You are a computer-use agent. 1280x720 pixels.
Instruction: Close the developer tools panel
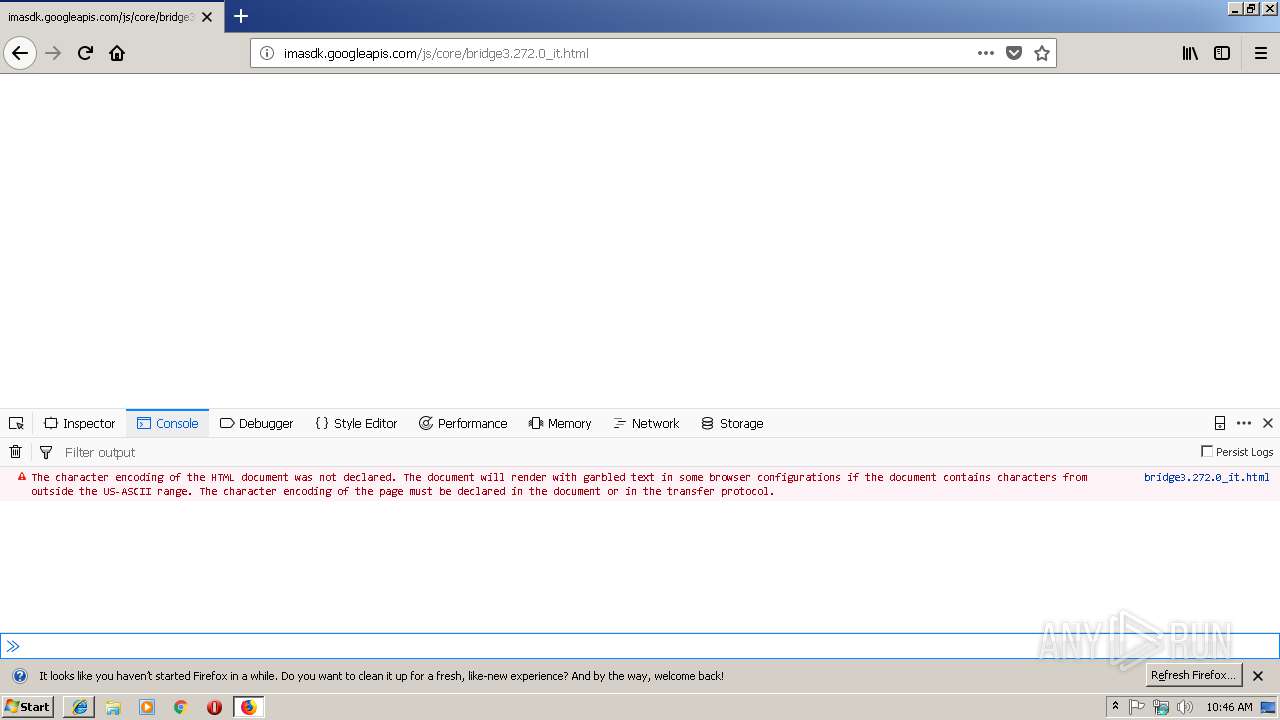(1268, 423)
